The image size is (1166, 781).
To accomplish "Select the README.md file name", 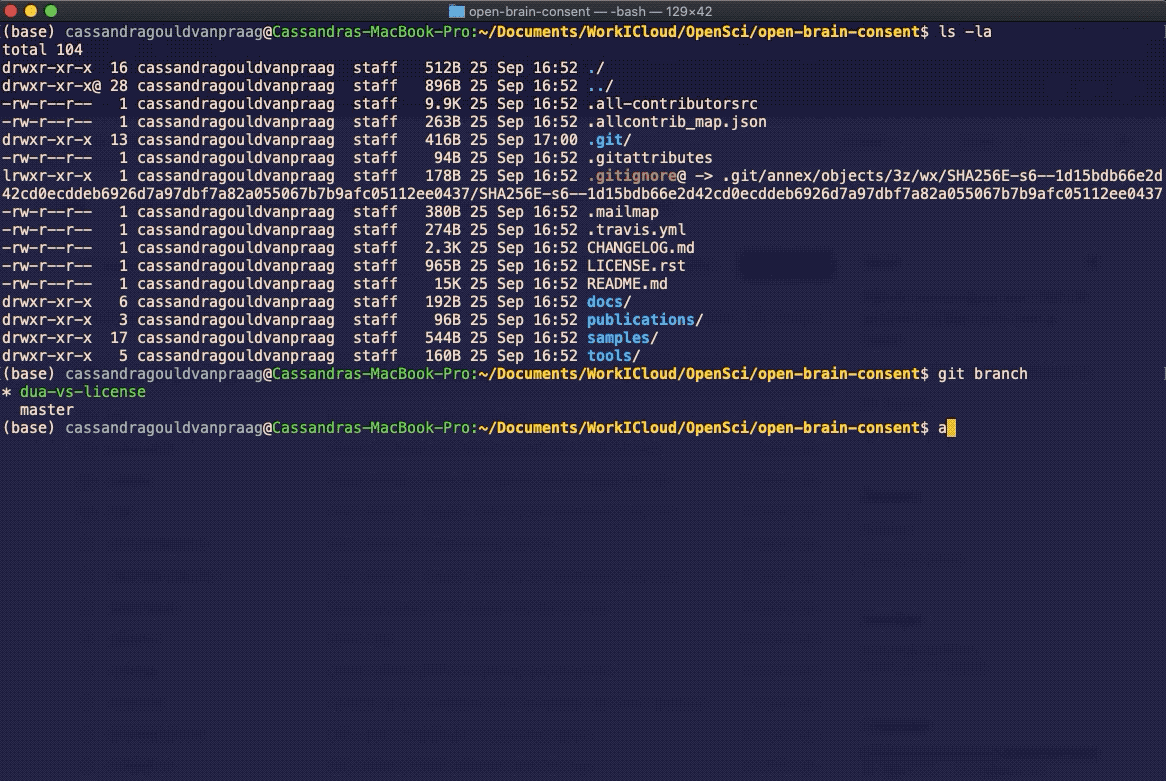I will [629, 283].
